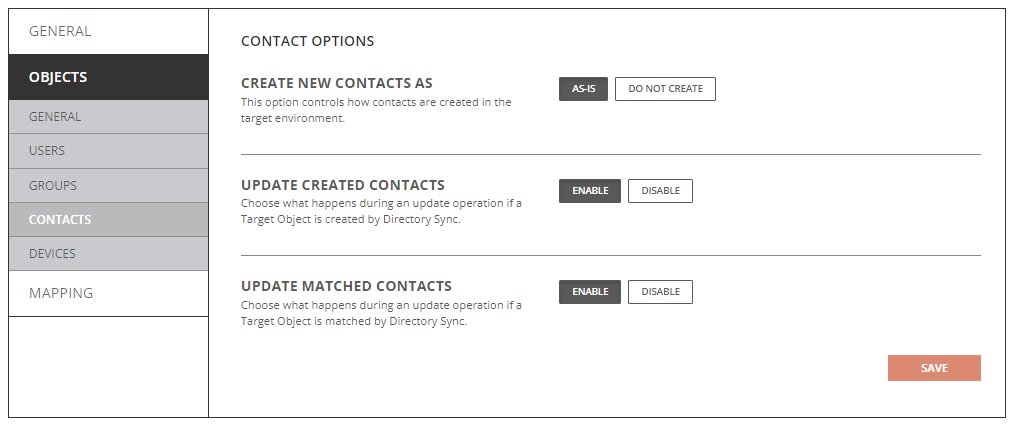Image resolution: width=1016 pixels, height=429 pixels.
Task: Choose AS-IS for creating new contacts
Action: 583,89
